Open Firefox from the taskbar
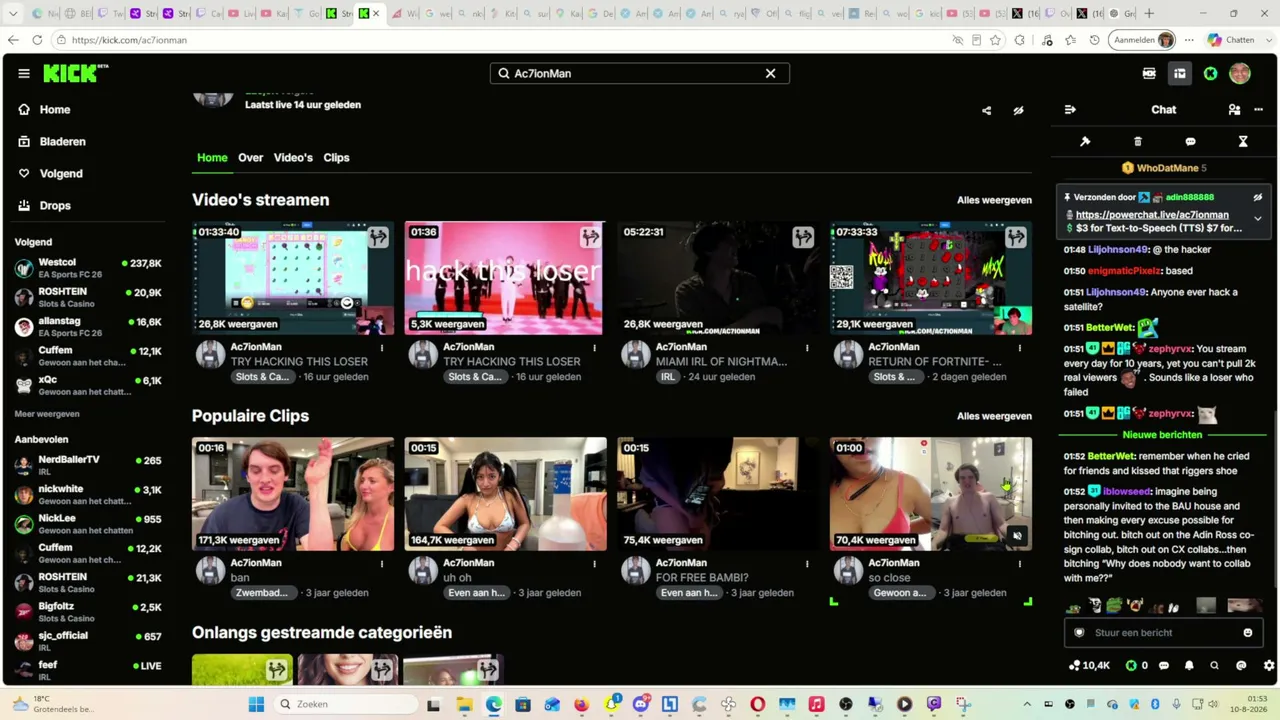Viewport: 1280px width, 720px height. 581,704
